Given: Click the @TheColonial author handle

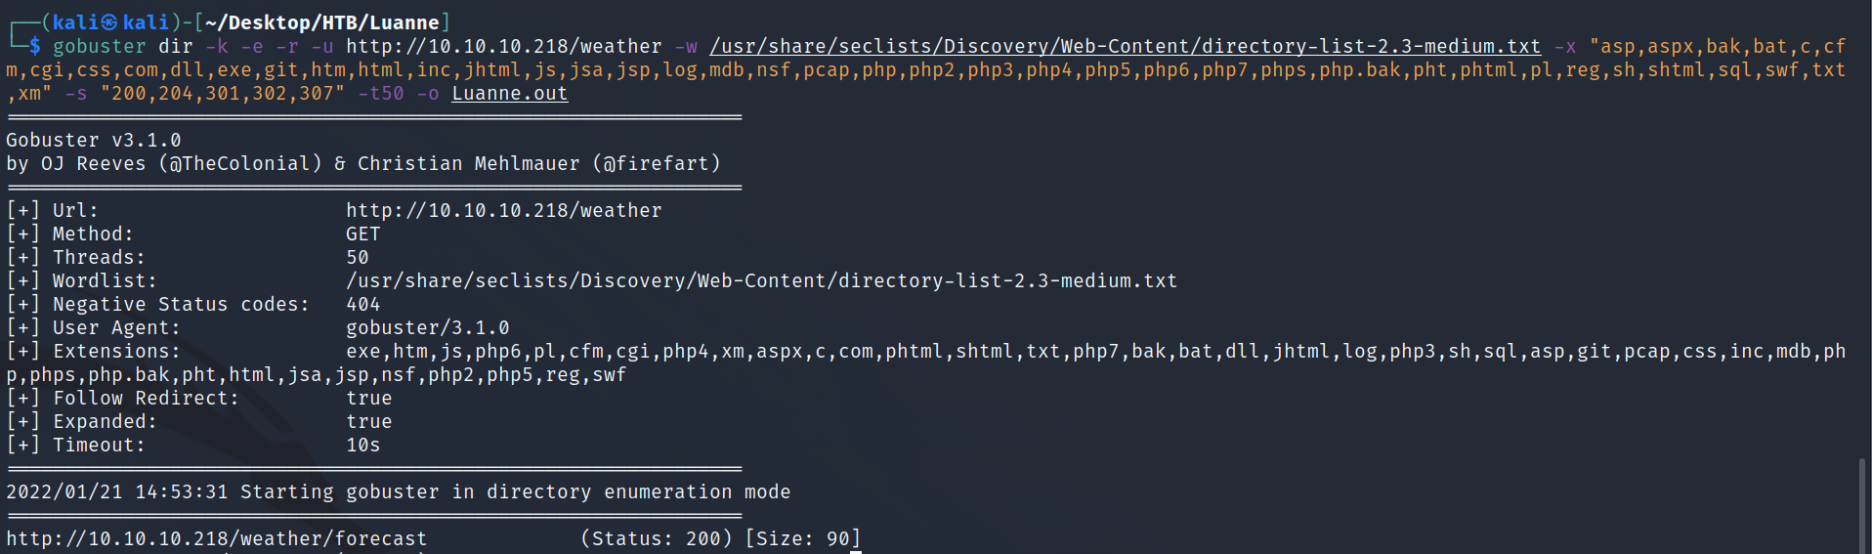Looking at the screenshot, I should pyautogui.click(x=240, y=163).
